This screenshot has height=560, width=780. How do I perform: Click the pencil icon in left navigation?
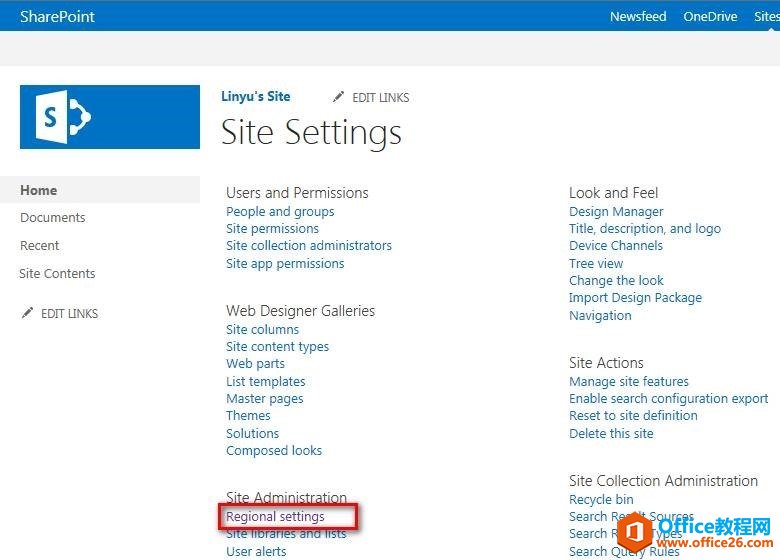point(27,313)
